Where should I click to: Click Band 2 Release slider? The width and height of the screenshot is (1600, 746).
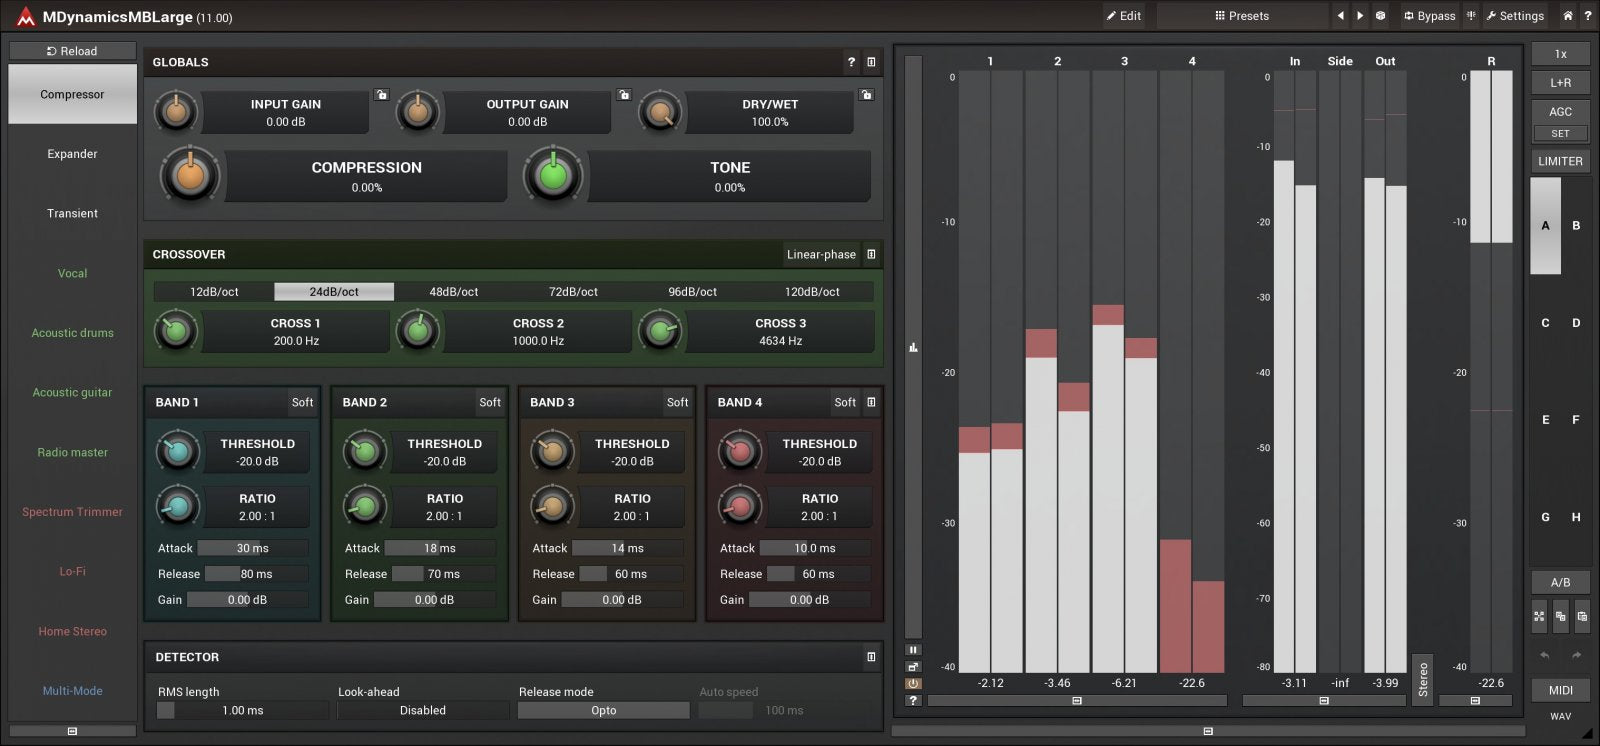(443, 574)
